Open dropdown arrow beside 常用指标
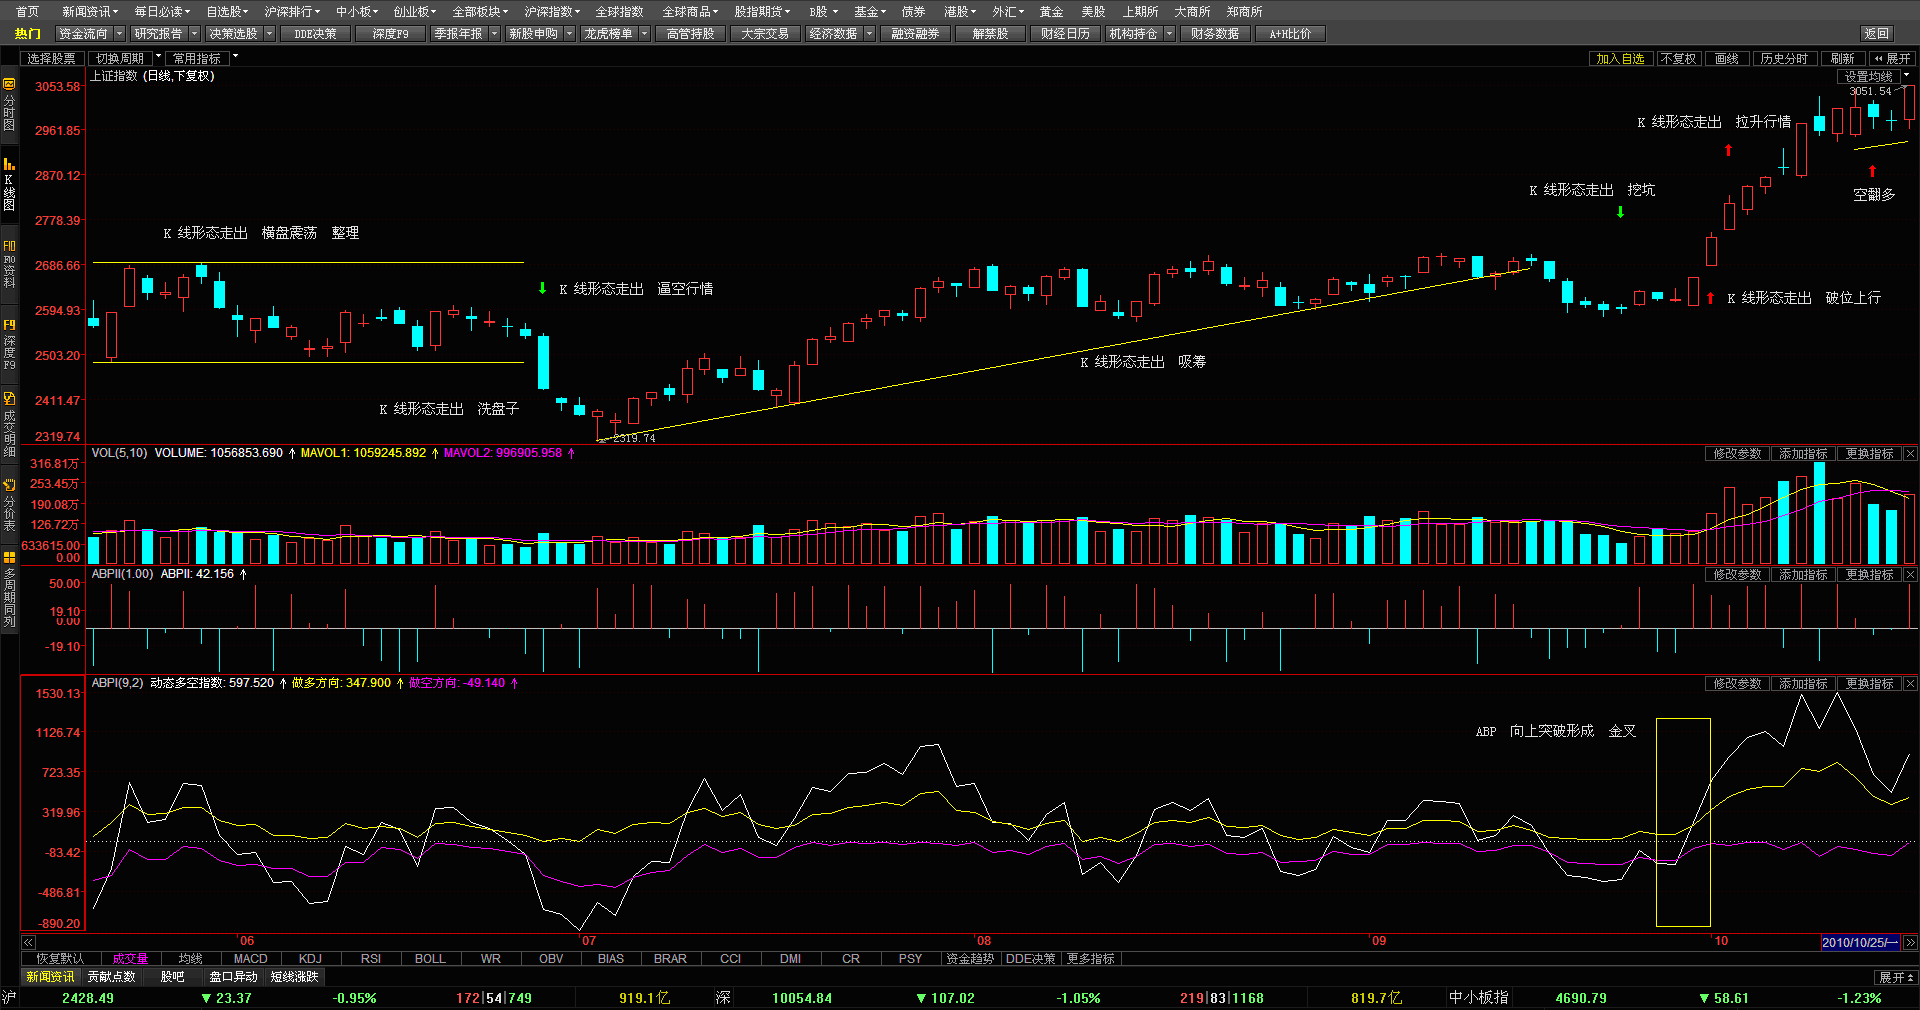This screenshot has width=1920, height=1010. (x=235, y=57)
